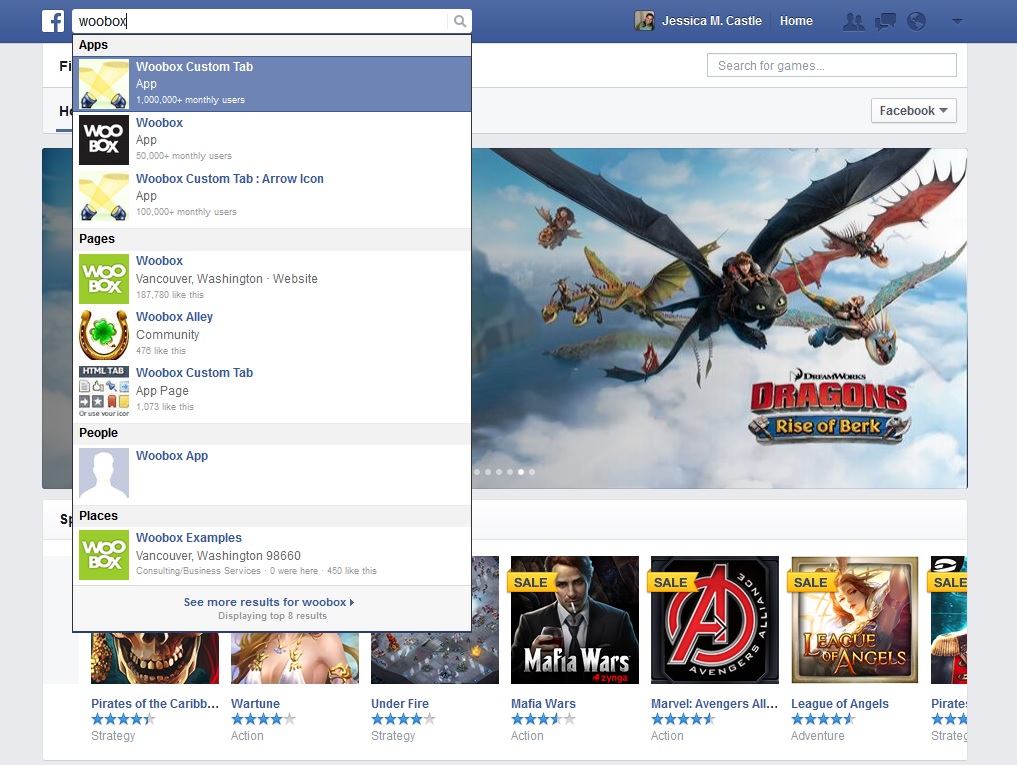Click the Wartune game title
Image resolution: width=1017 pixels, height=765 pixels.
(256, 703)
